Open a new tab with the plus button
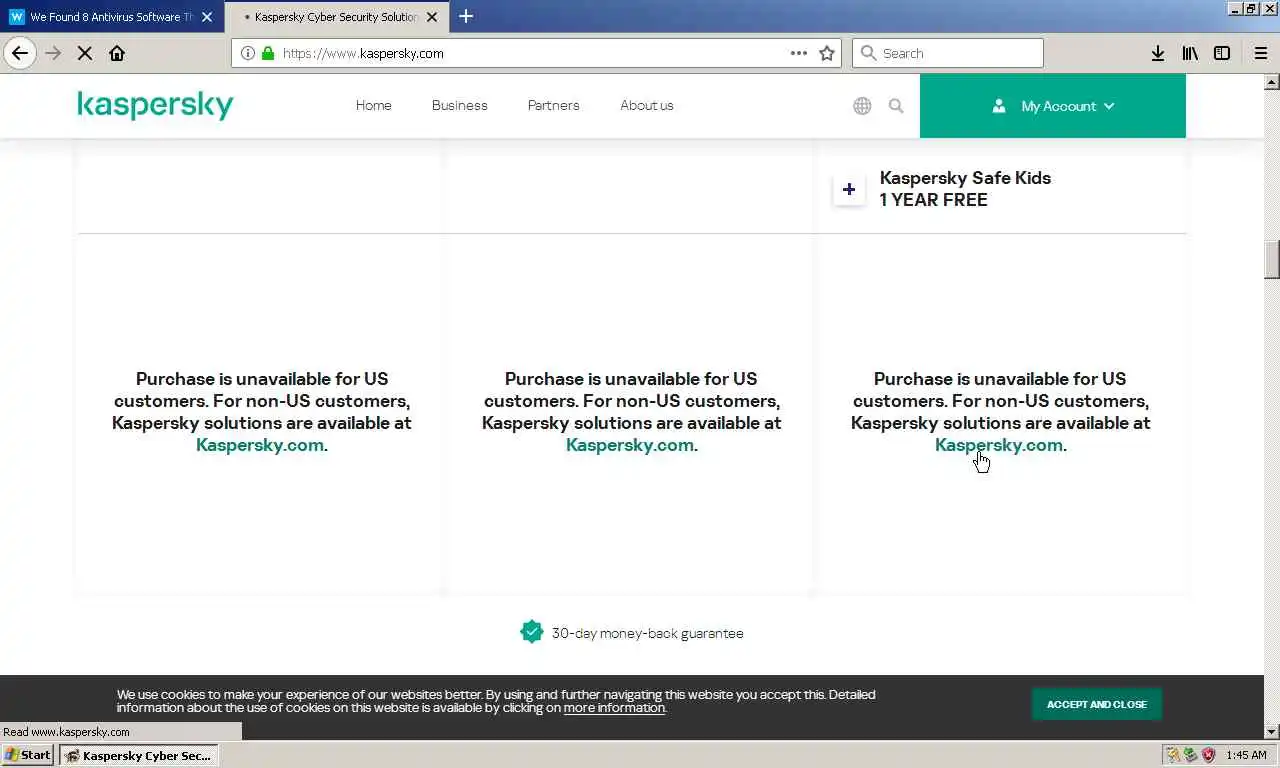1280x768 pixels. pyautogui.click(x=466, y=16)
